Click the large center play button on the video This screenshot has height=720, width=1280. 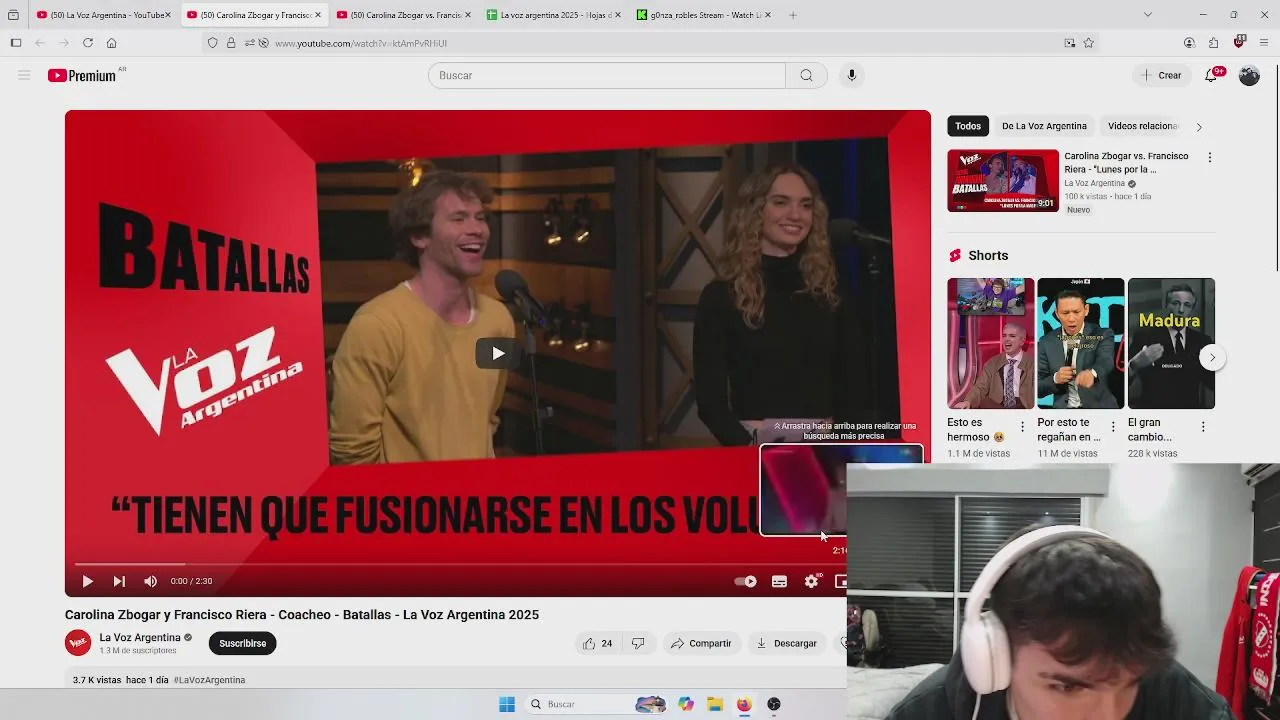[498, 353]
